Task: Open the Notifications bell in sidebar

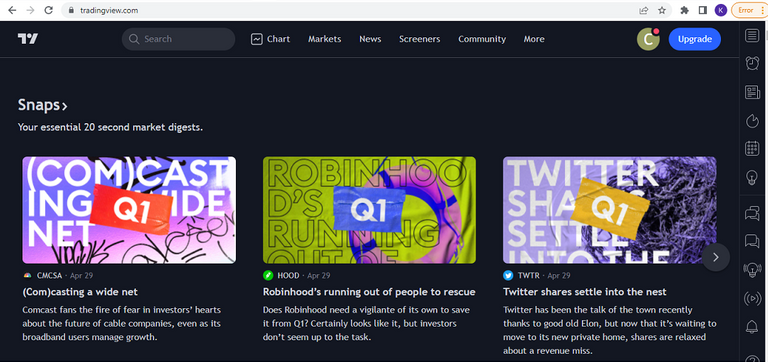Action: (x=752, y=327)
